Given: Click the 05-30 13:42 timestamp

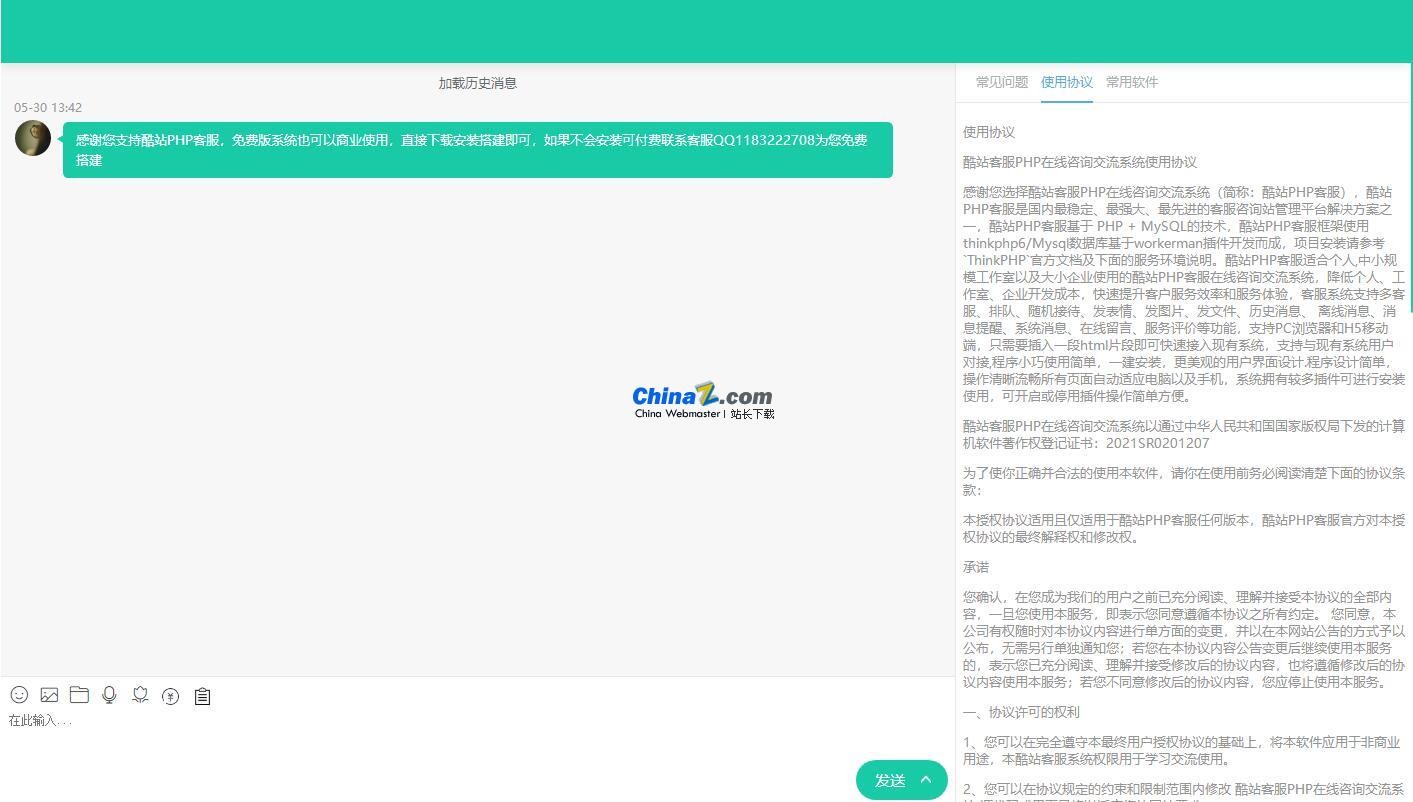Looking at the screenshot, I should (47, 107).
